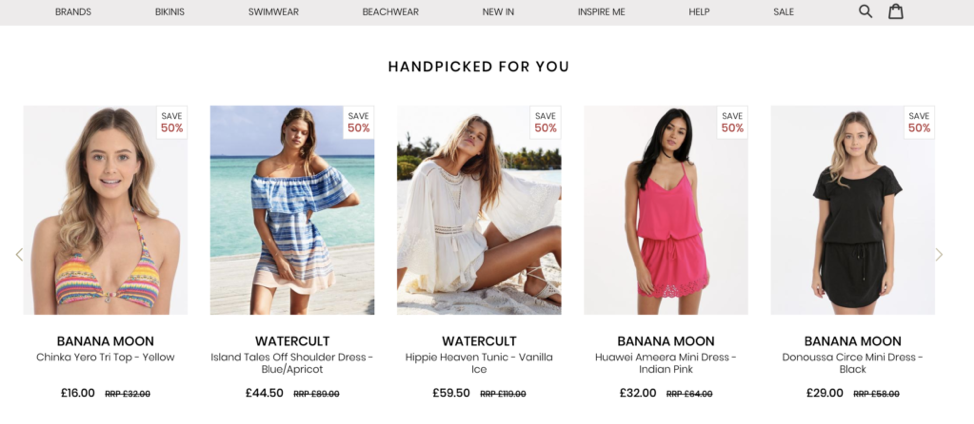
Task: Click the Watercult brand above Hippie Heaven
Action: pos(479,341)
